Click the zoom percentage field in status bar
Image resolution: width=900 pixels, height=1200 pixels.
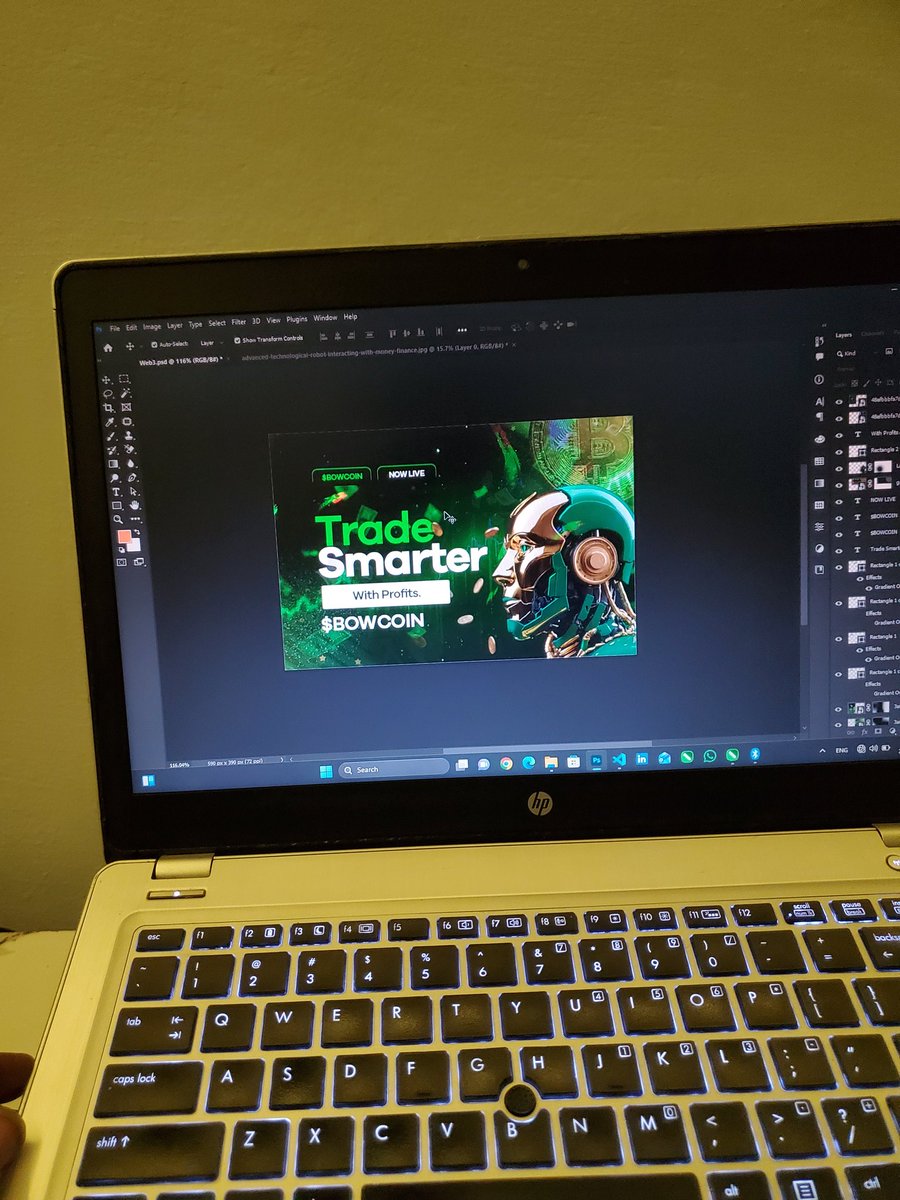coord(179,765)
